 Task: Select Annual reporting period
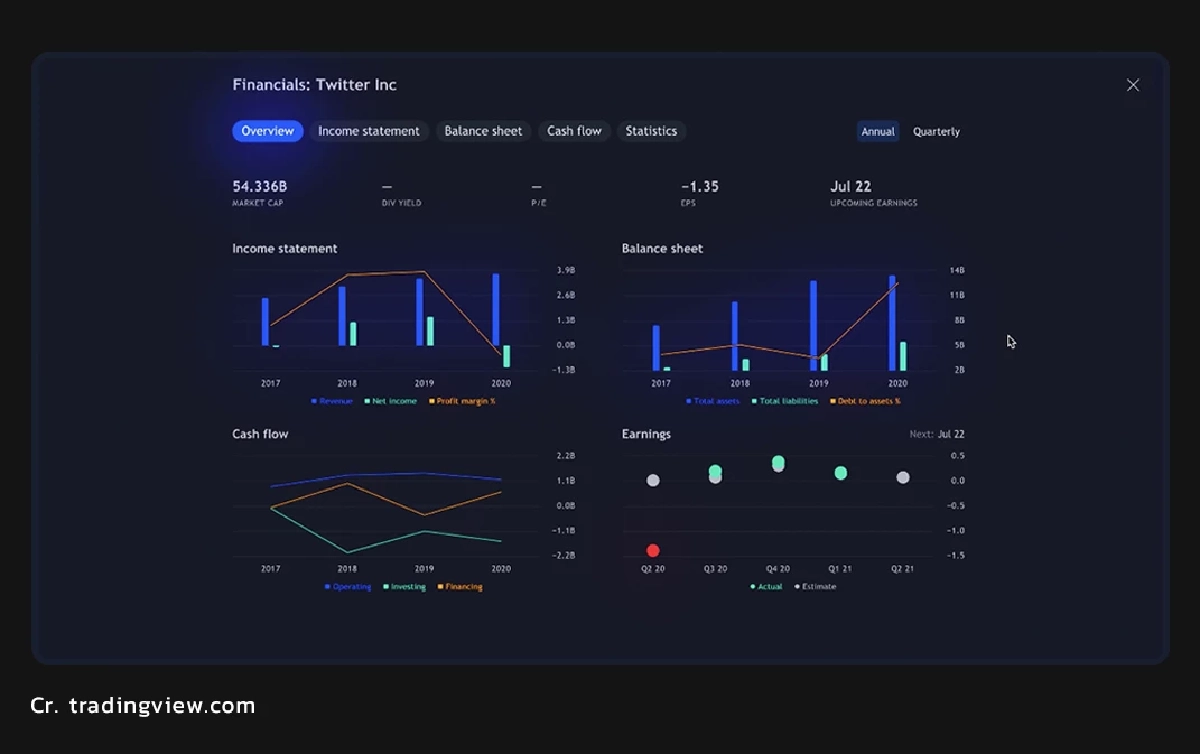click(x=877, y=131)
